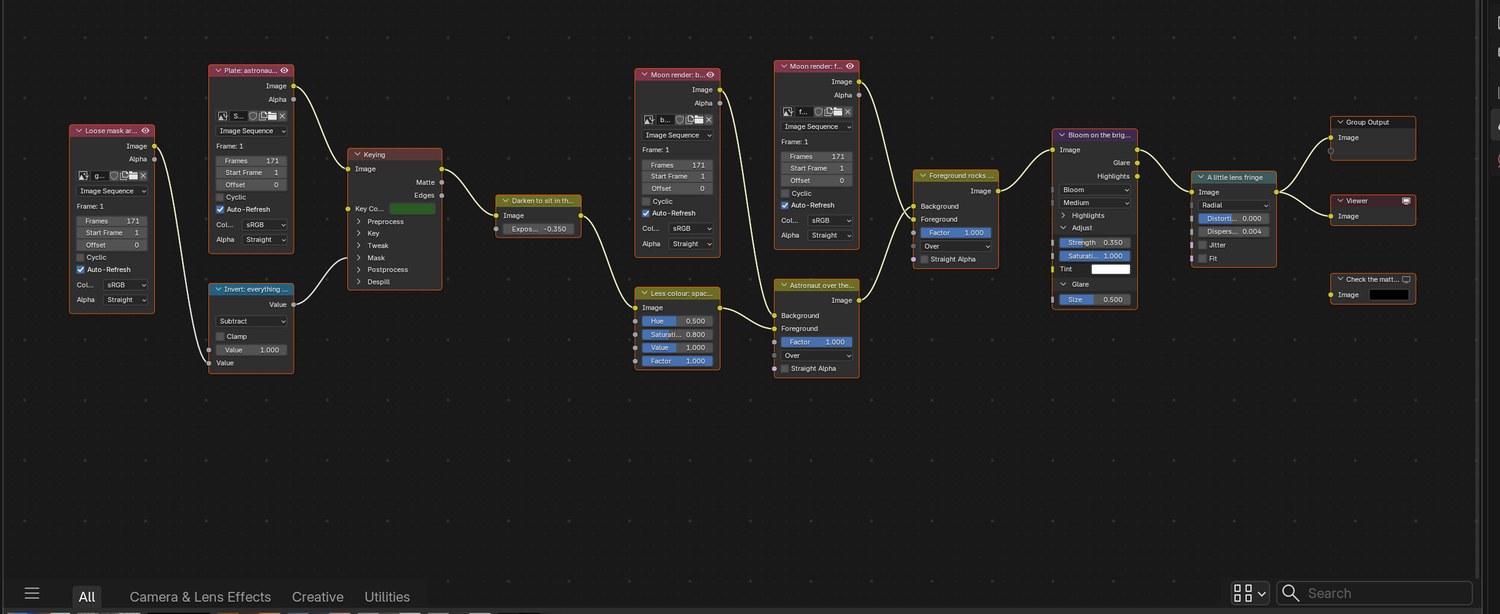The image size is (1500, 614).
Task: Click shield icon in Plate astronaut node
Action: [x=253, y=116]
